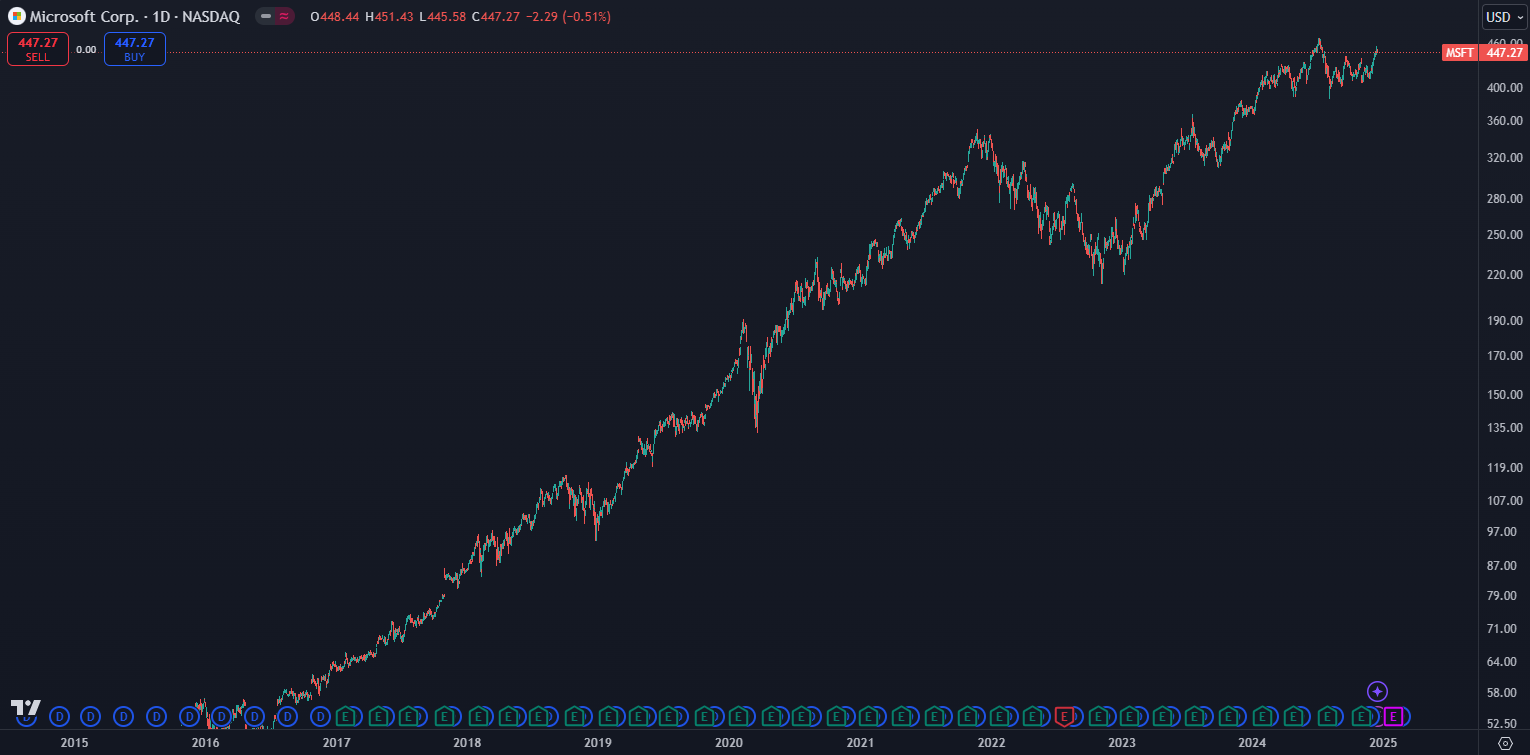This screenshot has width=1530, height=755.
Task: Click the 2020 label on time axis
Action: 729,743
